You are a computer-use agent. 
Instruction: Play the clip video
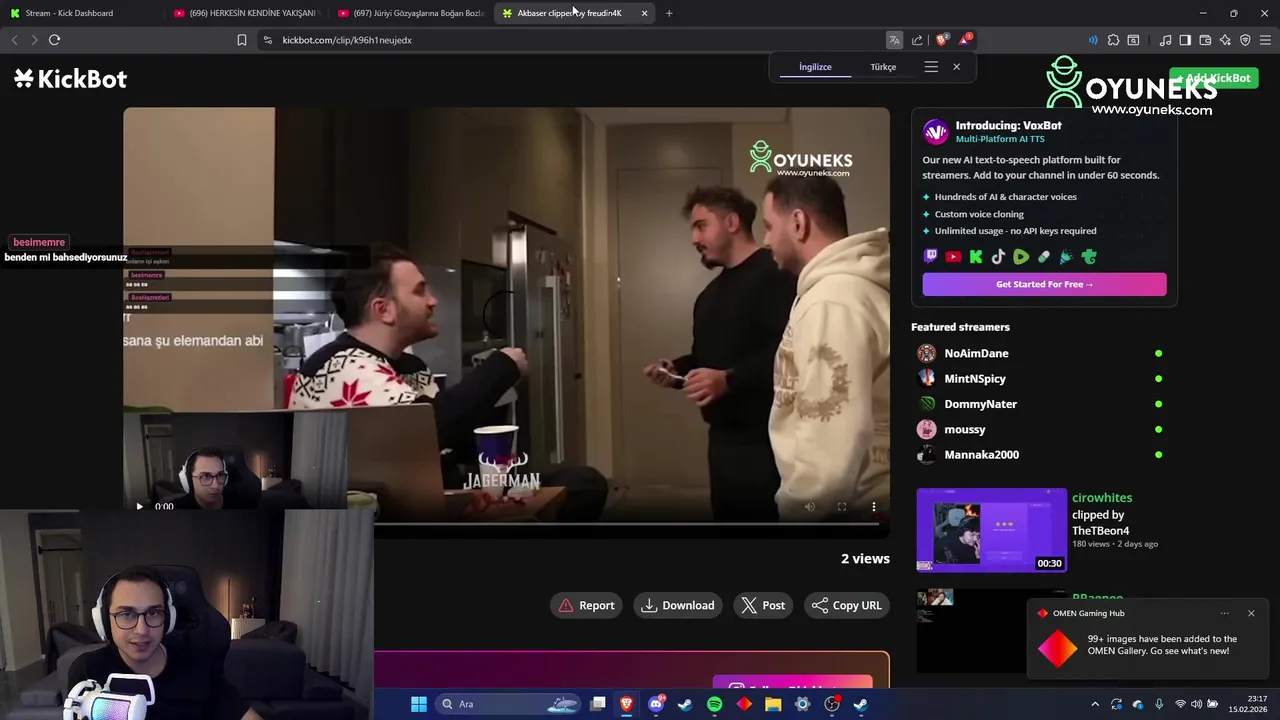tap(140, 506)
